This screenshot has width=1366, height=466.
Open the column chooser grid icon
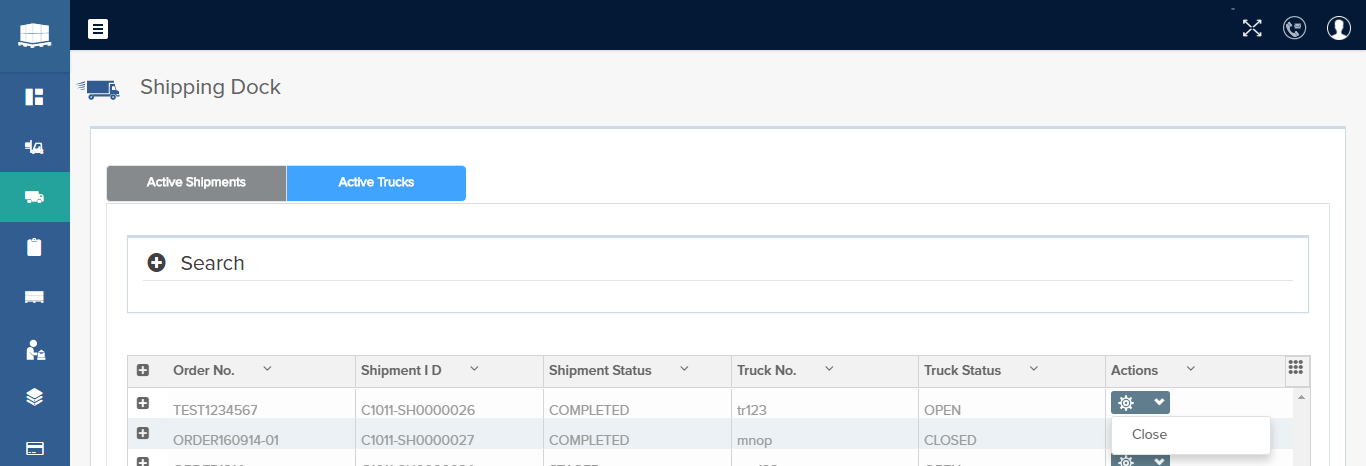pos(1296,368)
